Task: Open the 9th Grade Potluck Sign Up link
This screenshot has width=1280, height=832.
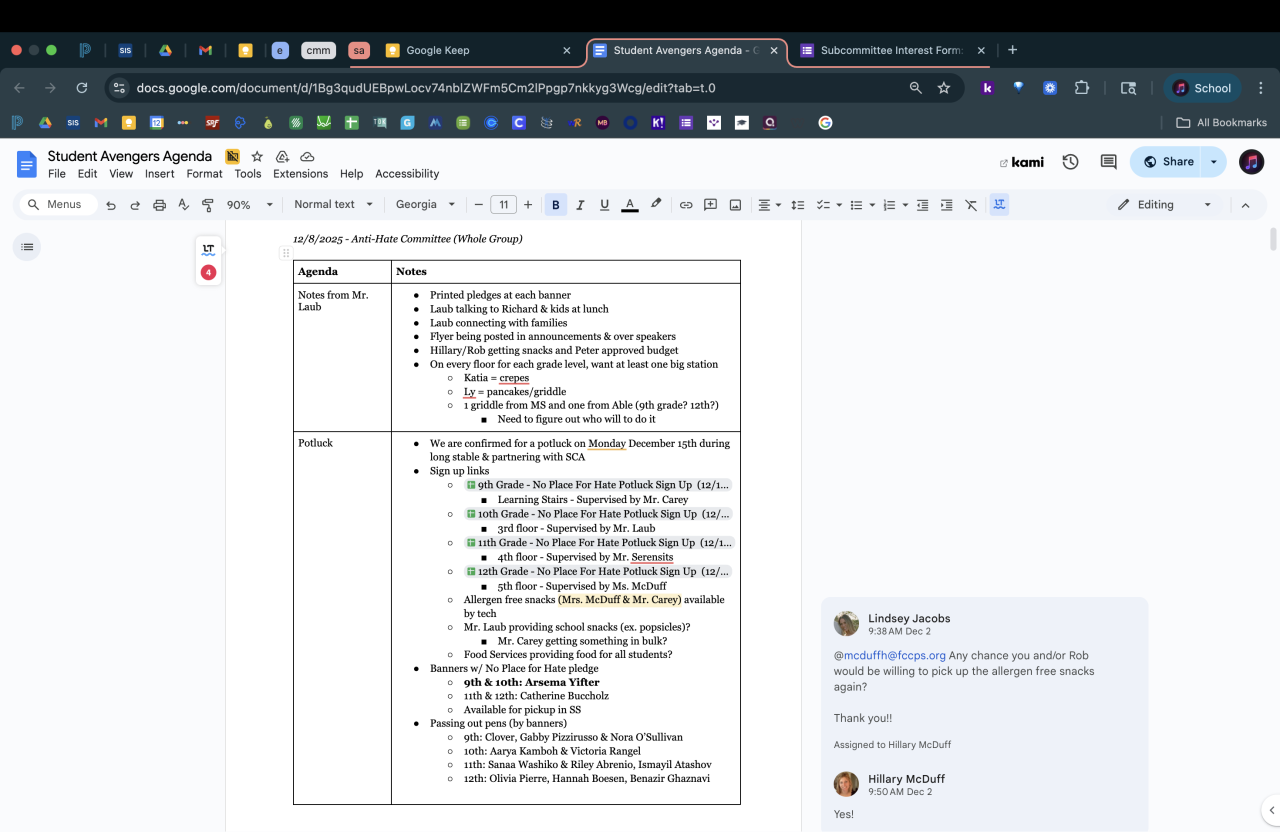Action: coord(598,485)
